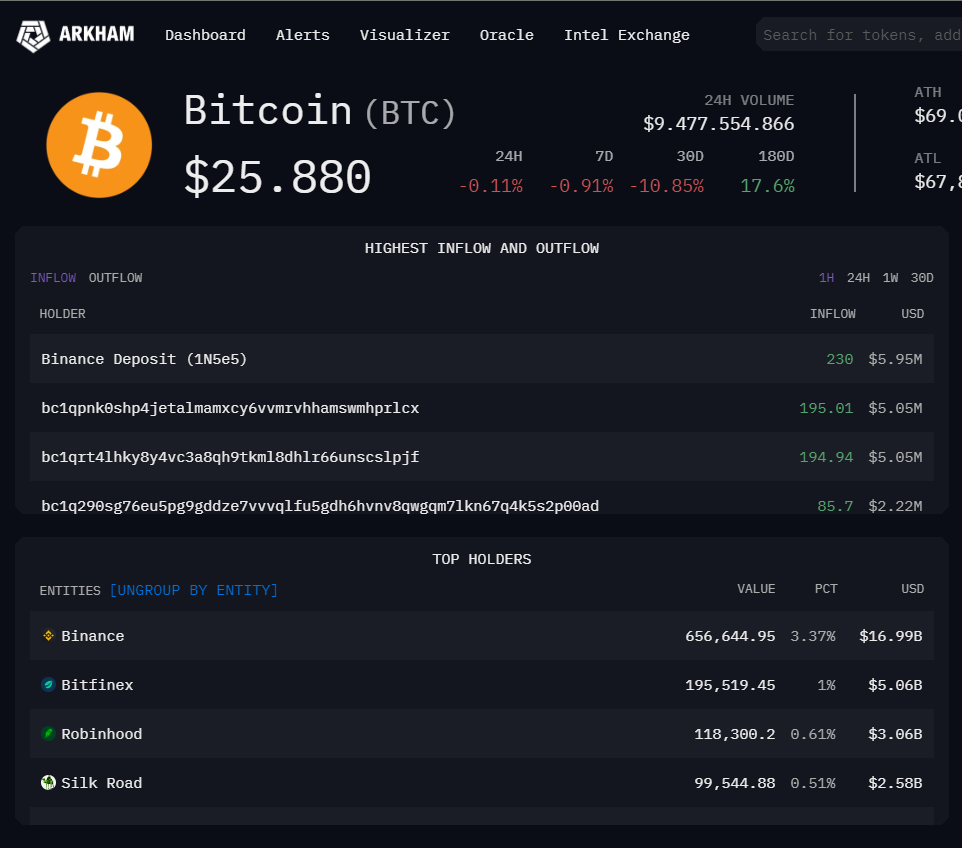Click Ungroup By Entity link
This screenshot has height=848, width=962.
(x=194, y=590)
